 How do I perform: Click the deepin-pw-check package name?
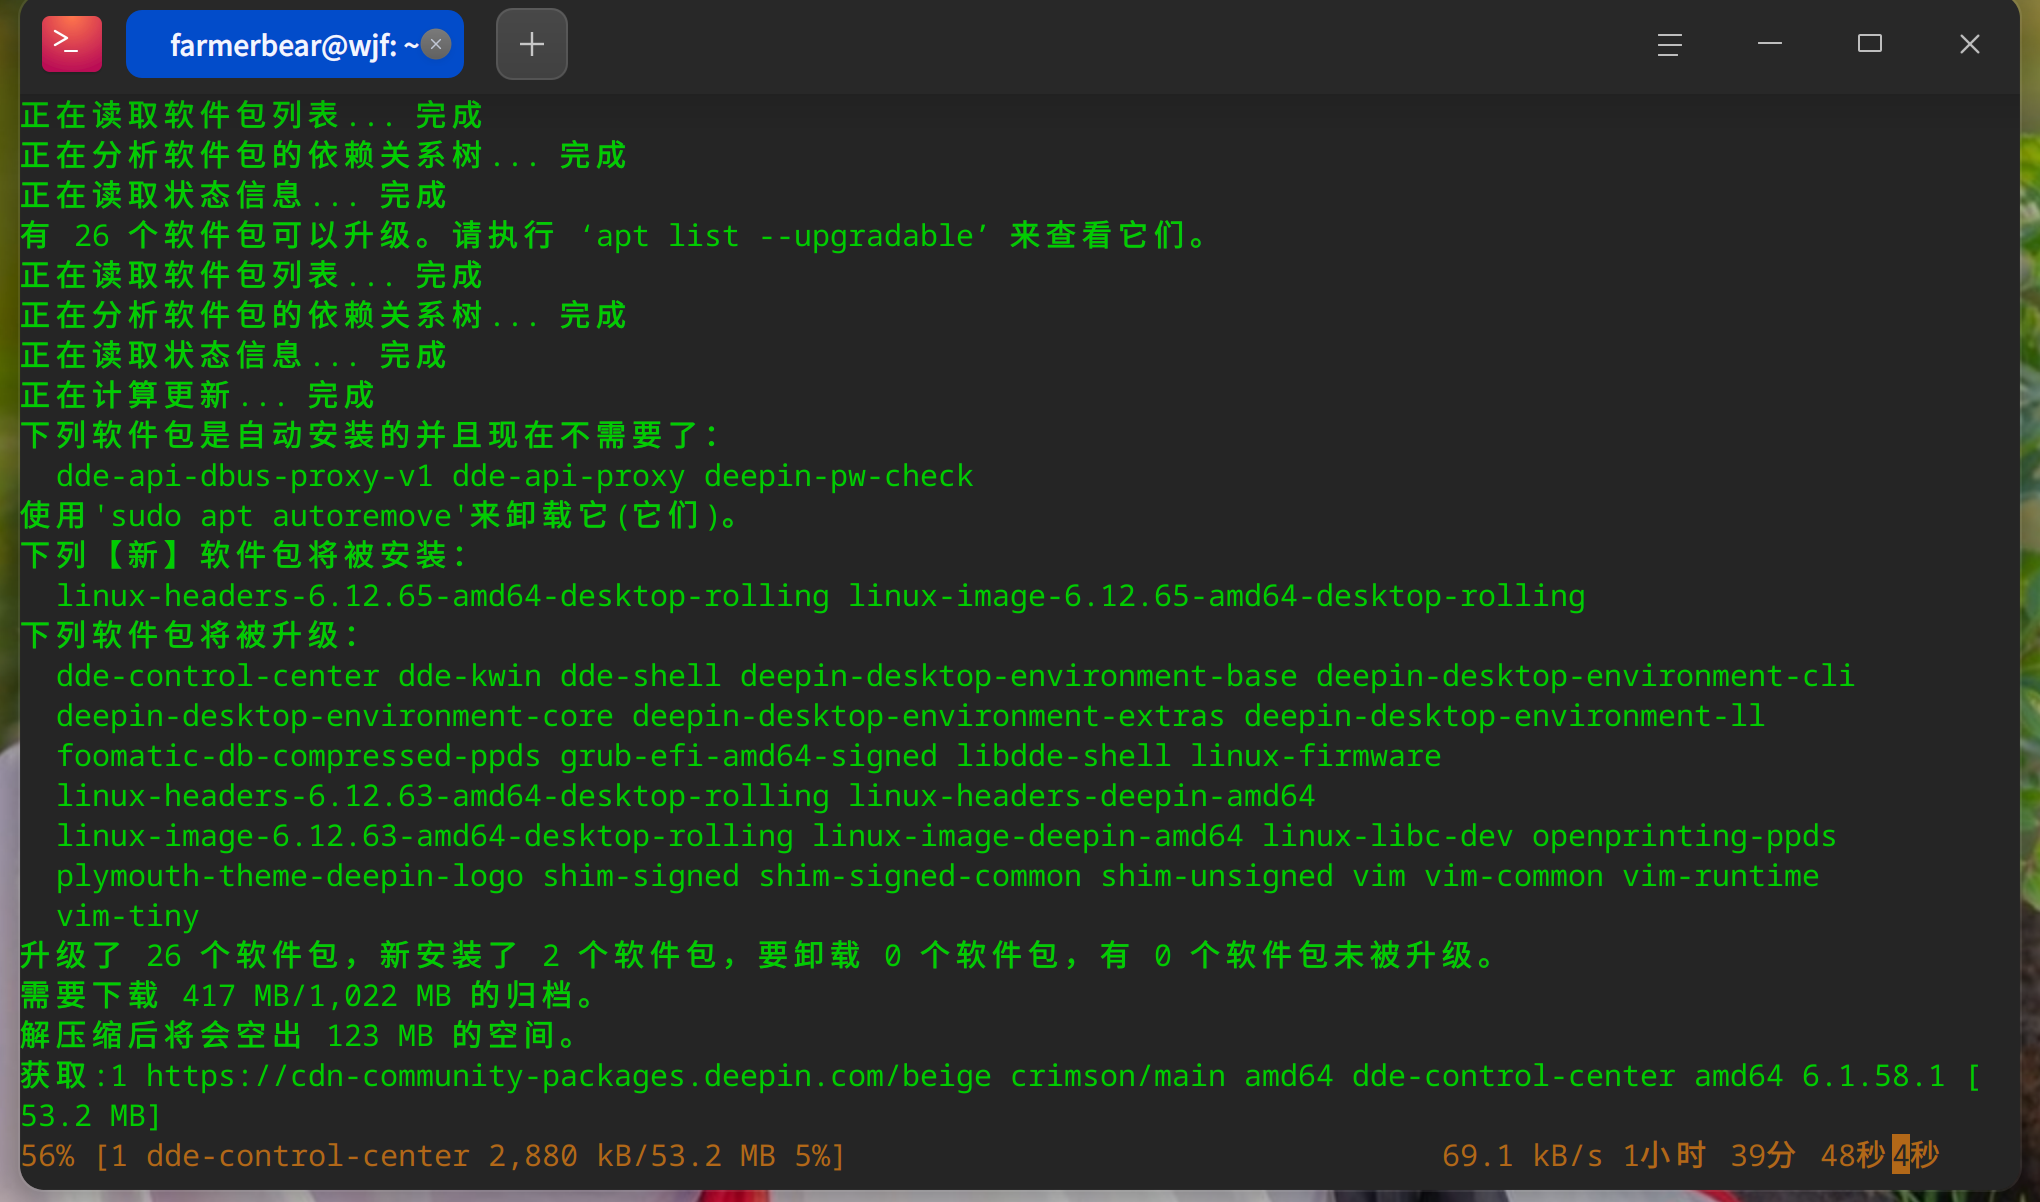pos(838,476)
